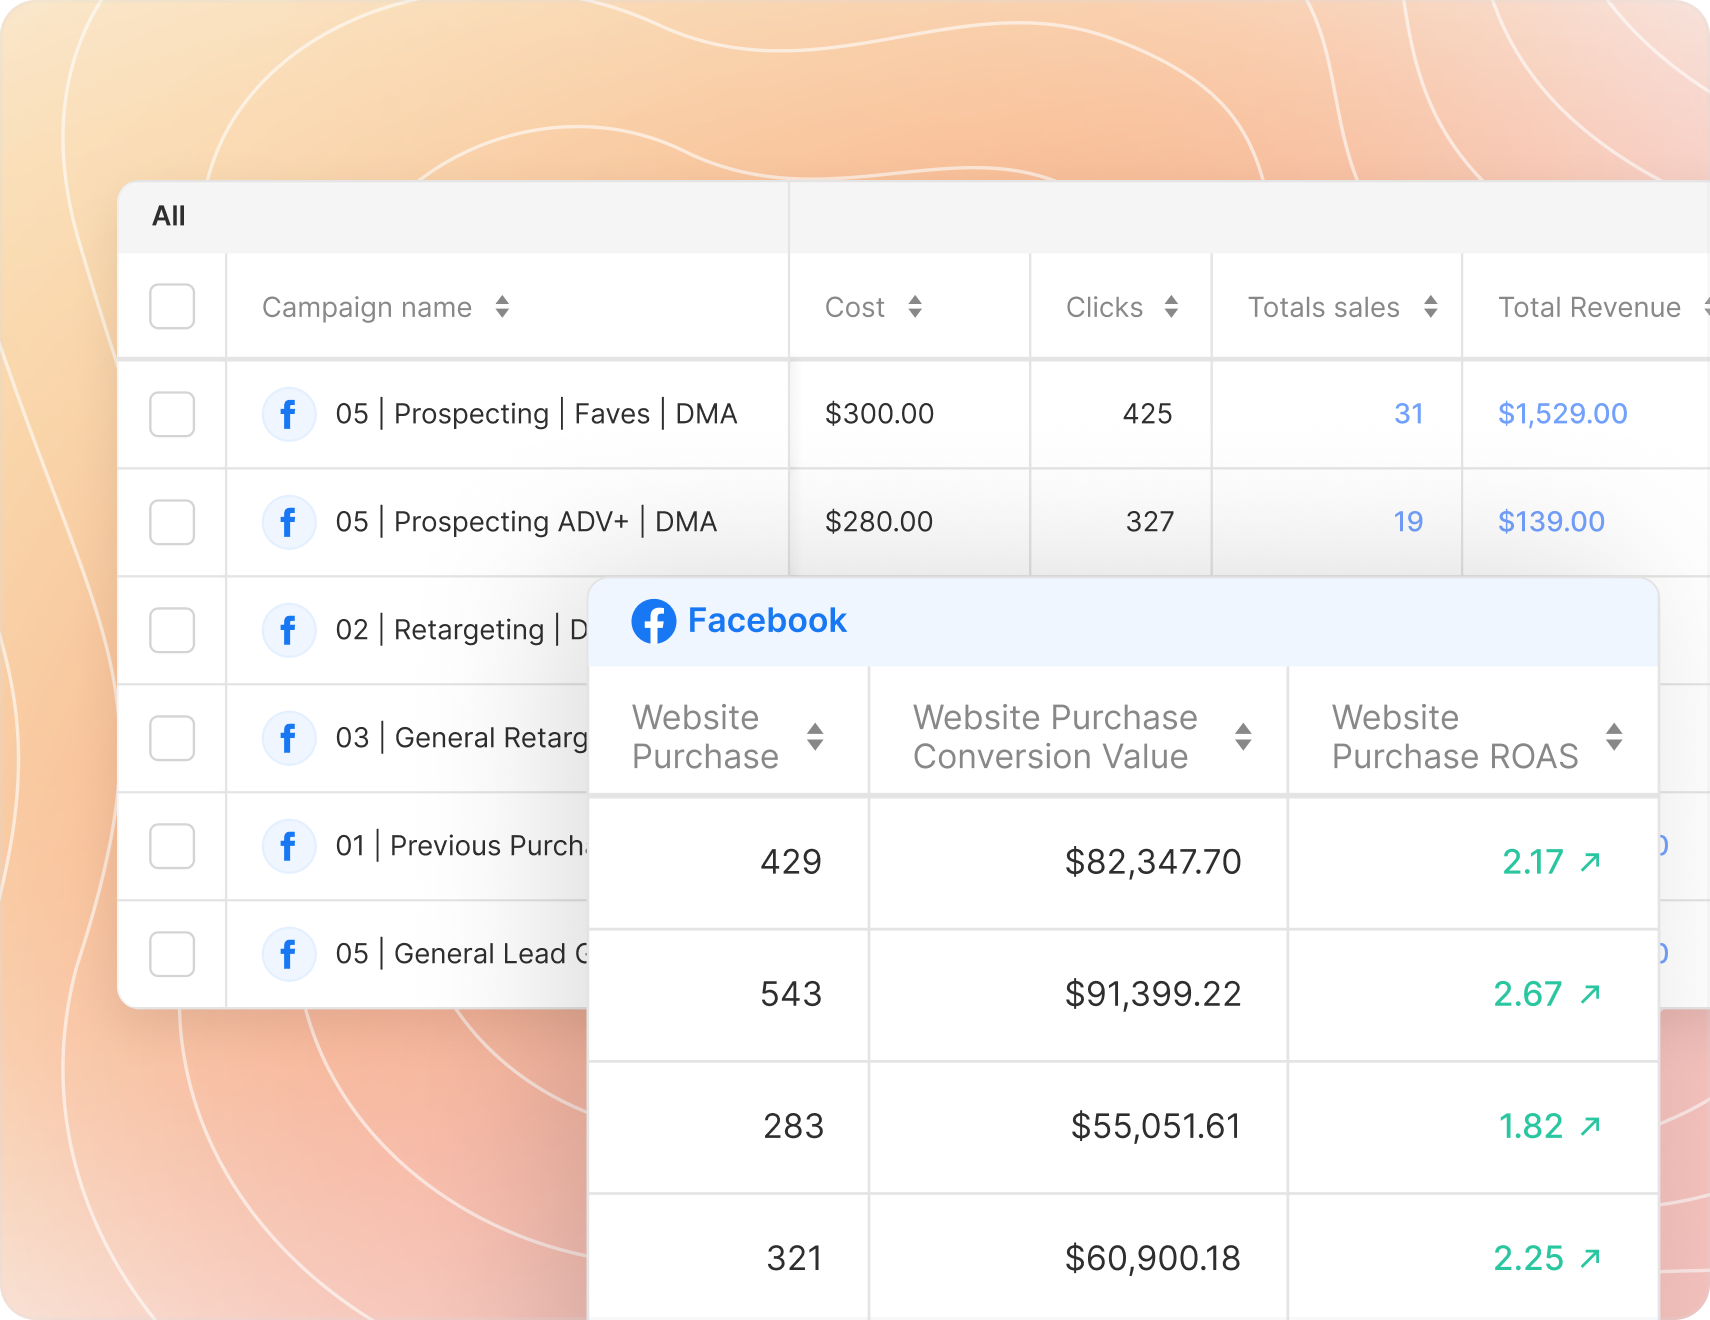Viewport: 1710px width, 1320px height.
Task: Sort by Website Purchase ROAS
Action: [x=1614, y=735]
